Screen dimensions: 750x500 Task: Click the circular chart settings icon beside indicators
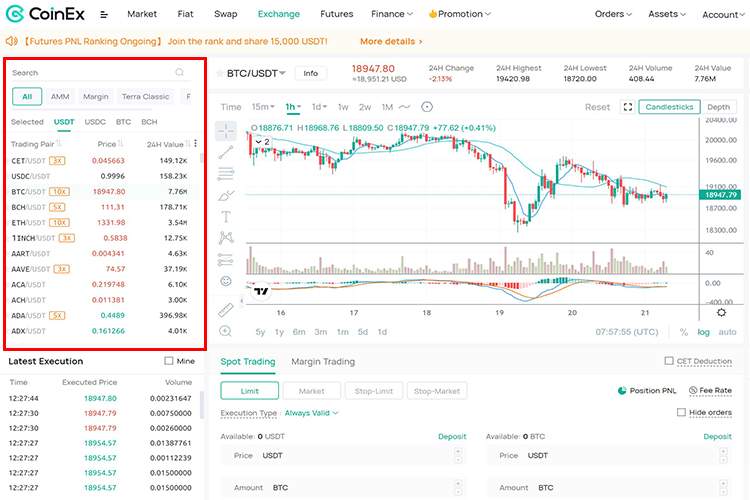coord(427,107)
